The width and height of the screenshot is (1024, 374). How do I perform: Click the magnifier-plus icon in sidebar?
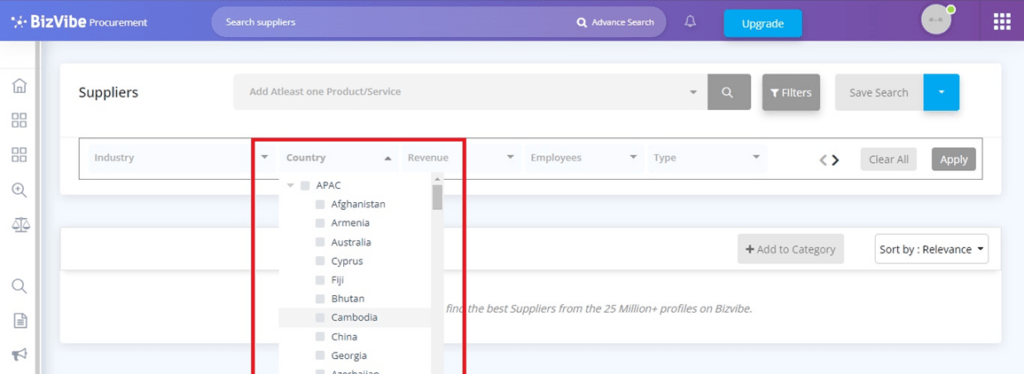(x=20, y=190)
